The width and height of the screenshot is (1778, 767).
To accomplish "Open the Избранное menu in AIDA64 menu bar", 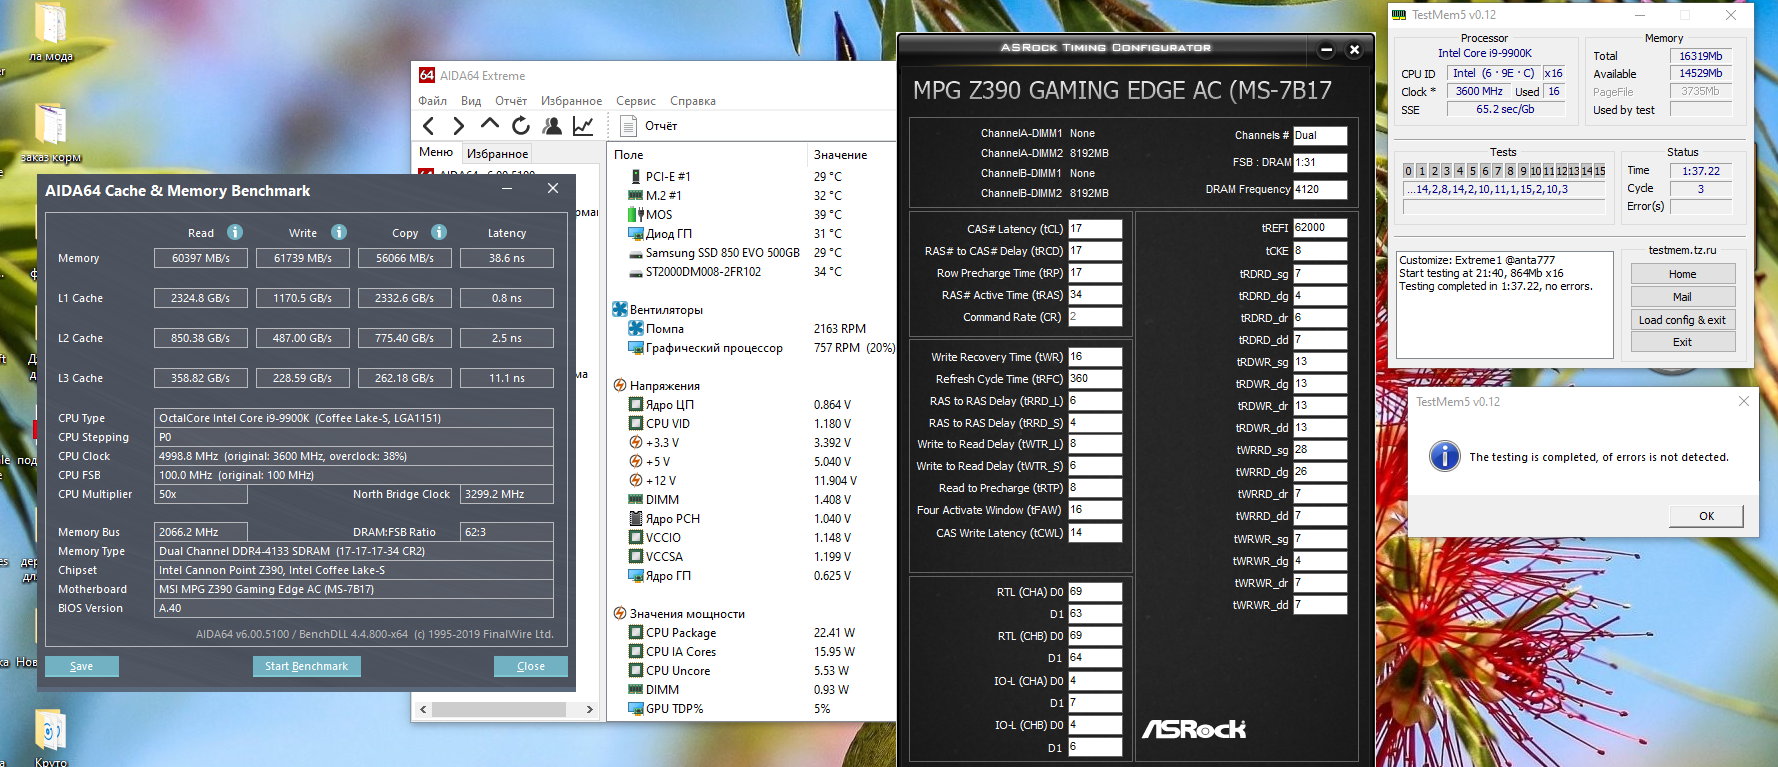I will 572,101.
